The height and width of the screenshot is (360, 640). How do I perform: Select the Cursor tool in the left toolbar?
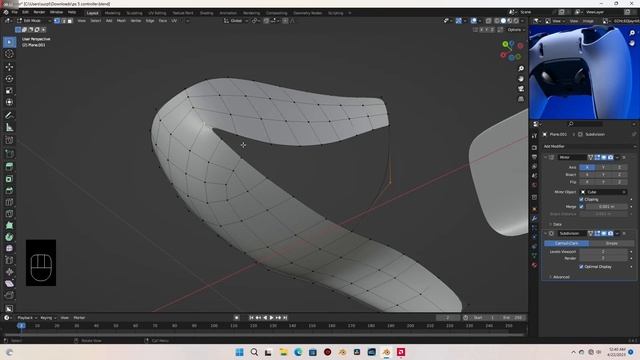[x=9, y=54]
